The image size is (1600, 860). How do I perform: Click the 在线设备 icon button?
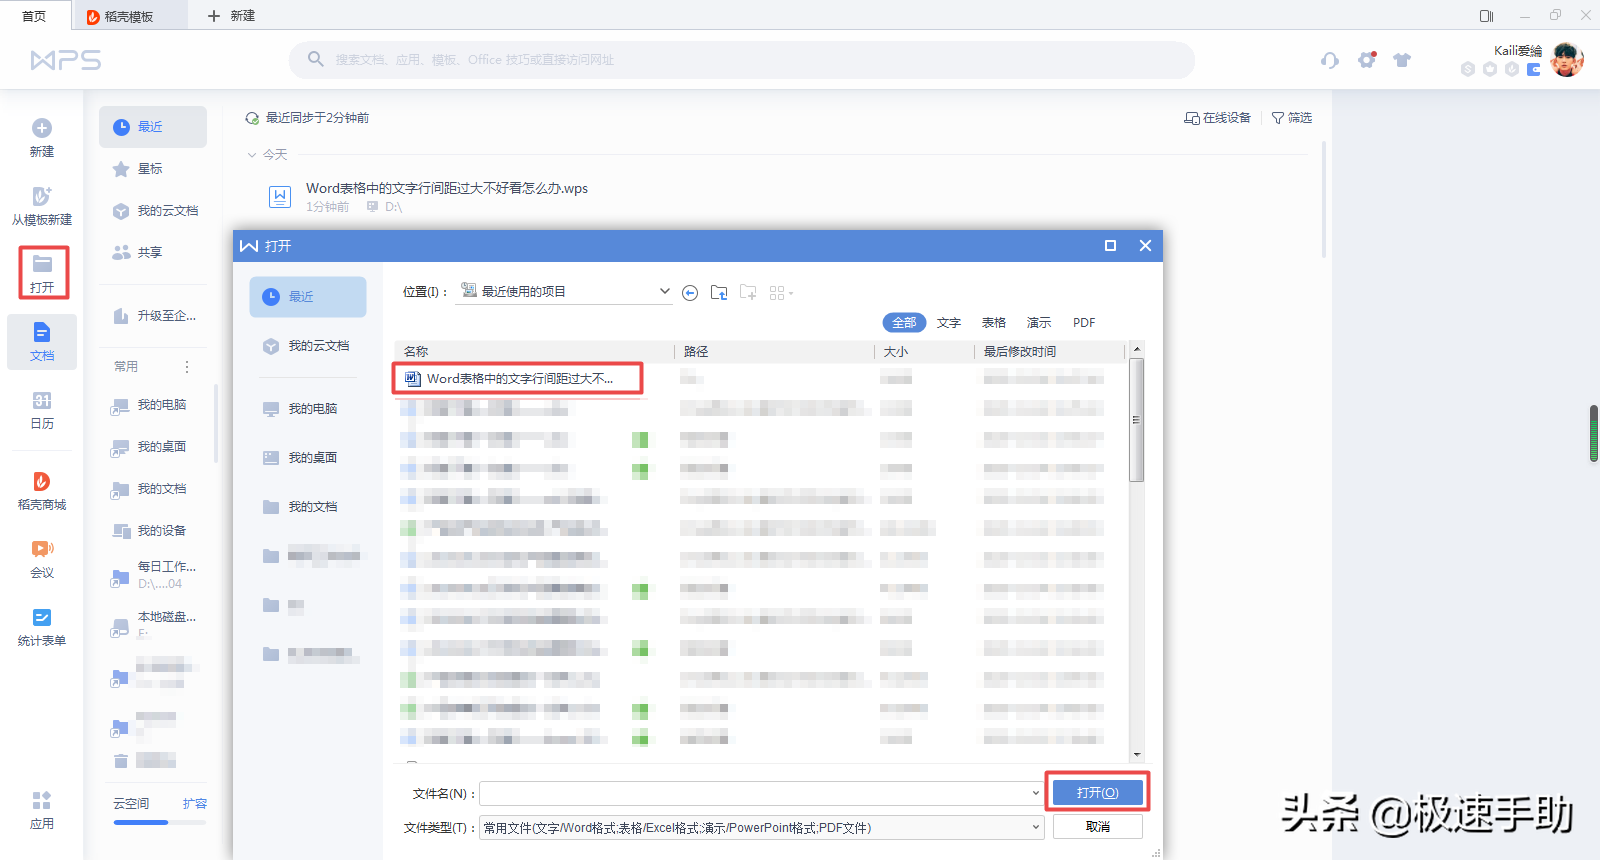(x=1217, y=118)
